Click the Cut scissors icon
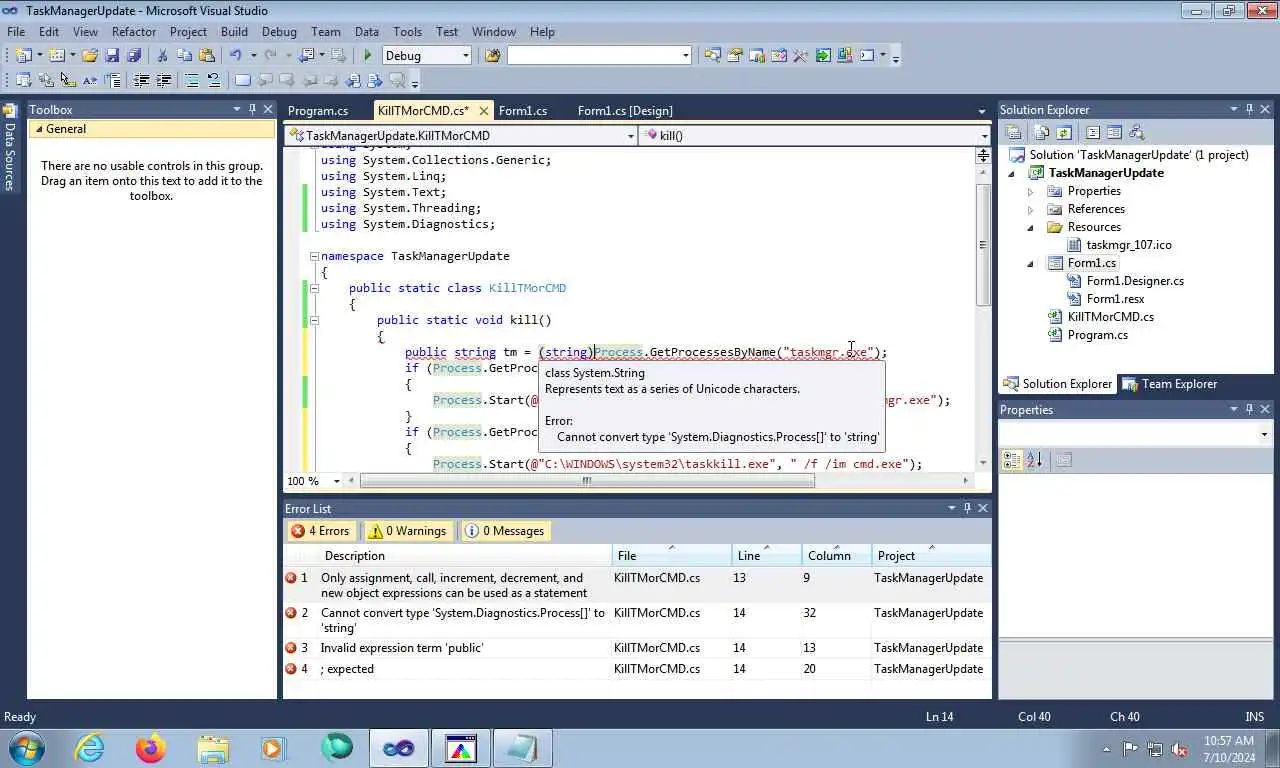The height and width of the screenshot is (768, 1280). [162, 56]
